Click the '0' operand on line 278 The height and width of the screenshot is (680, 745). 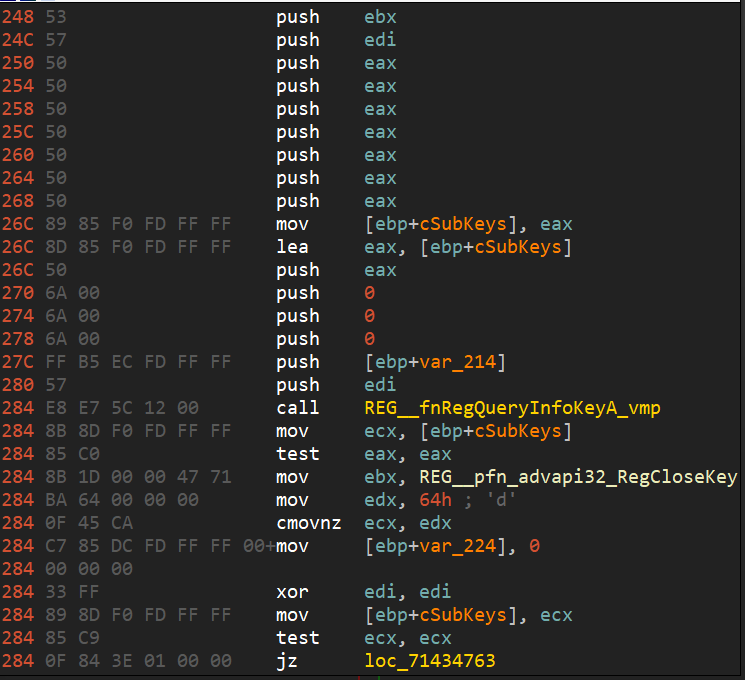coord(370,339)
